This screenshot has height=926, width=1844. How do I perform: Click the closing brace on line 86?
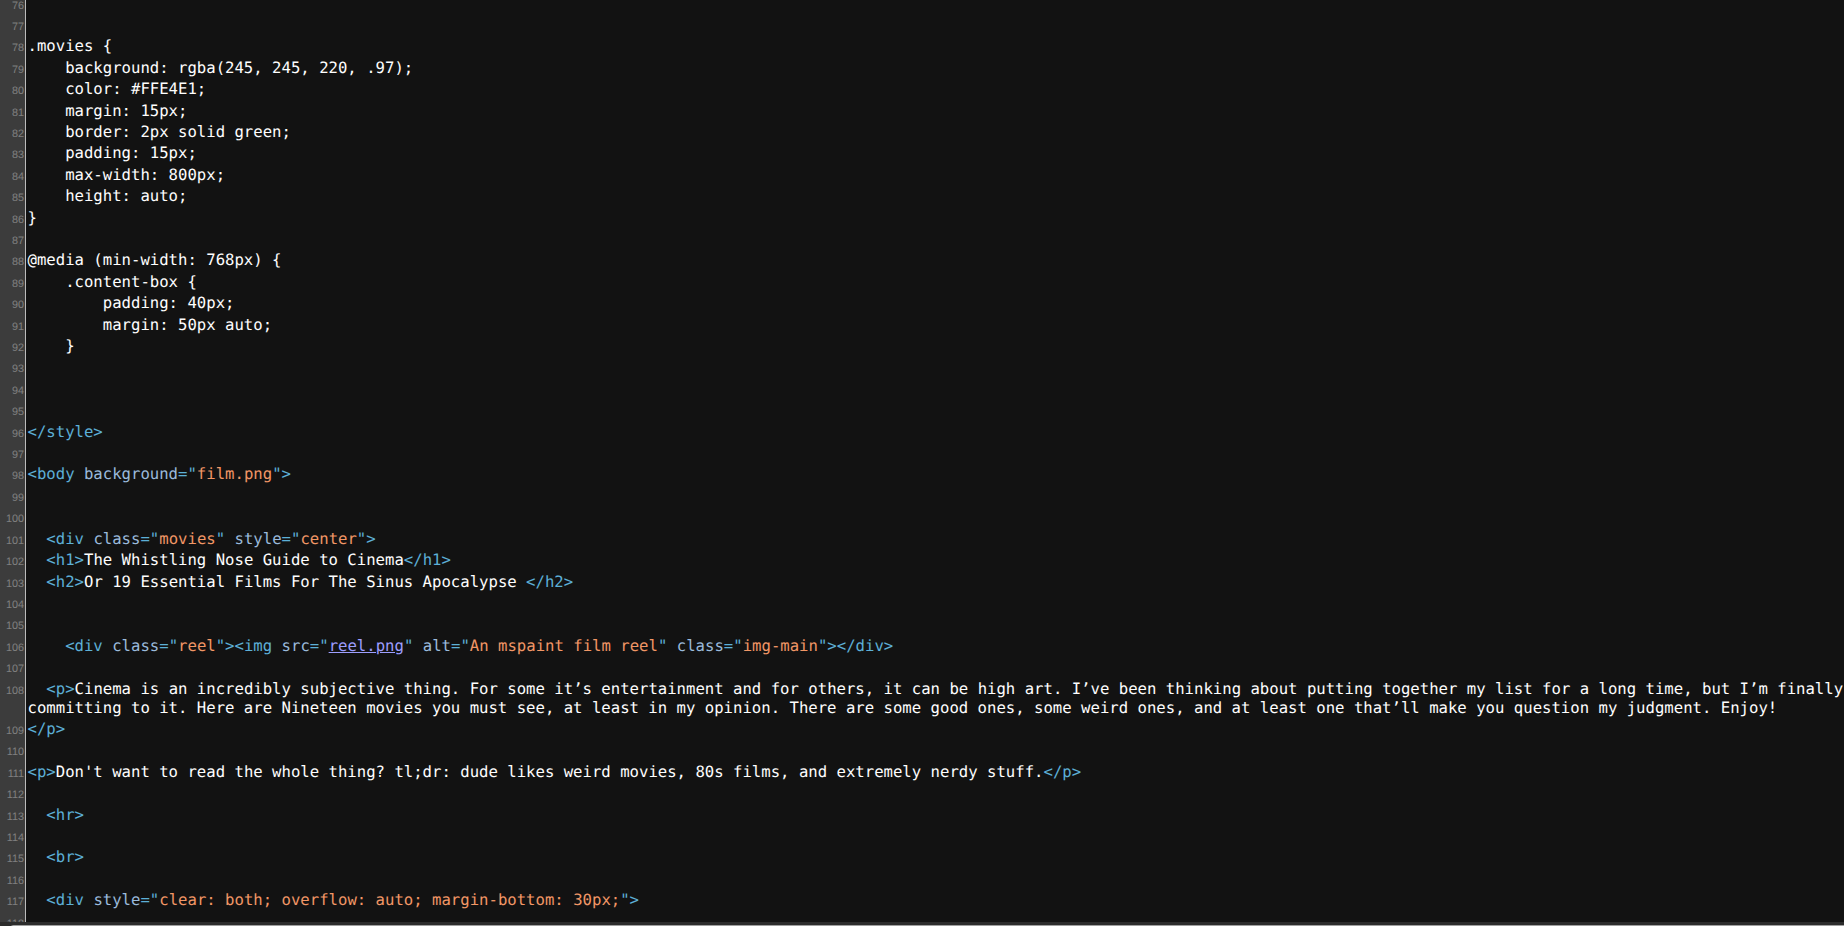32,218
